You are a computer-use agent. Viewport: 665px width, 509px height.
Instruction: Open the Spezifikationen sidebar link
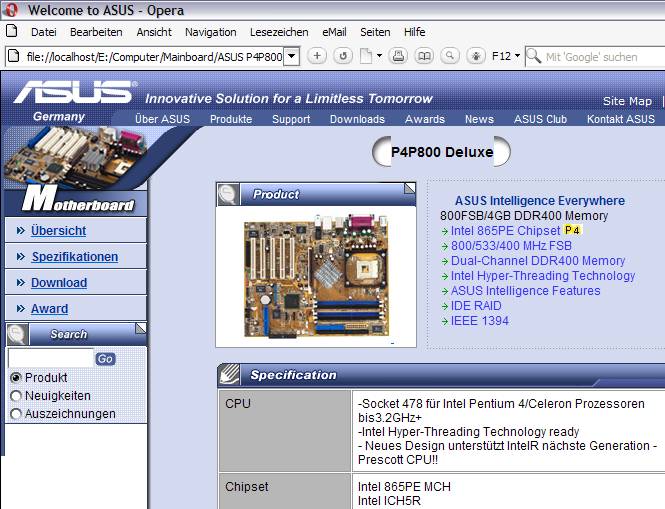(x=75, y=257)
